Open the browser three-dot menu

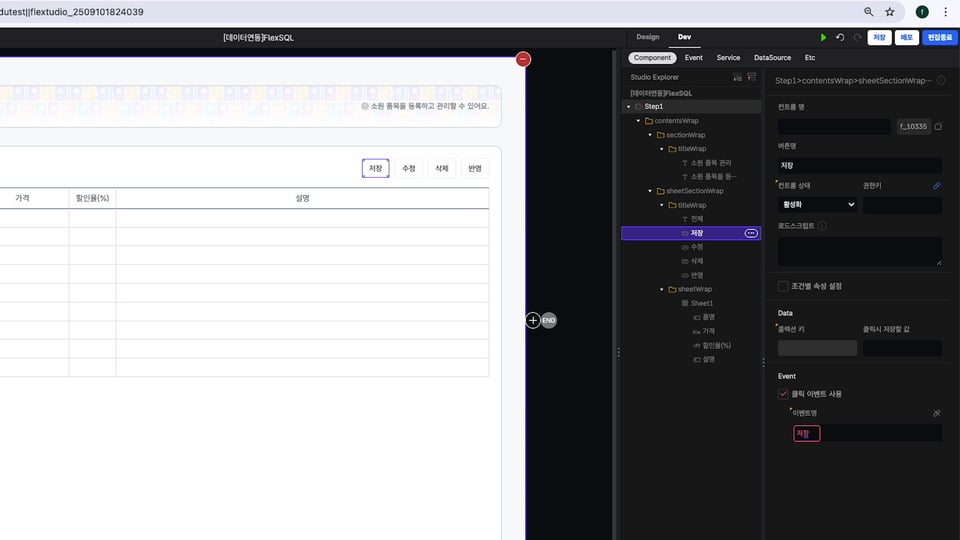pyautogui.click(x=945, y=12)
